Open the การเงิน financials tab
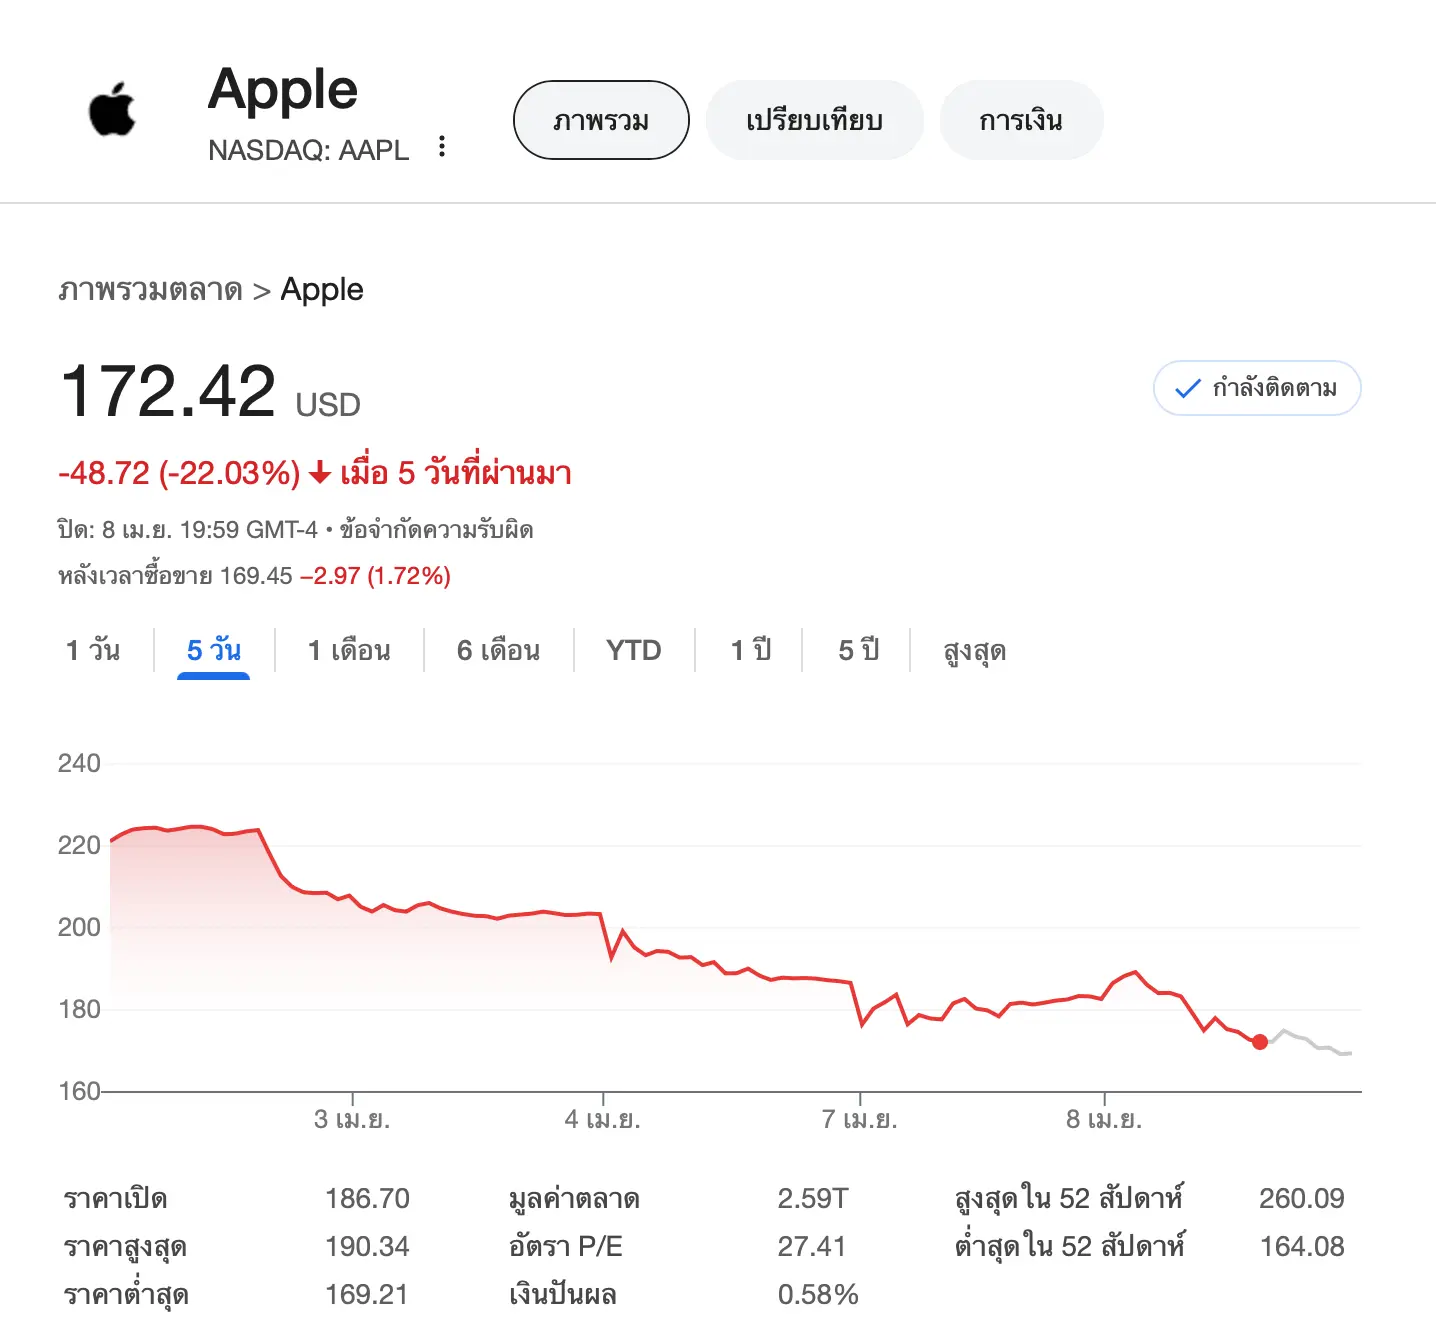The width and height of the screenshot is (1436, 1340). click(1021, 120)
